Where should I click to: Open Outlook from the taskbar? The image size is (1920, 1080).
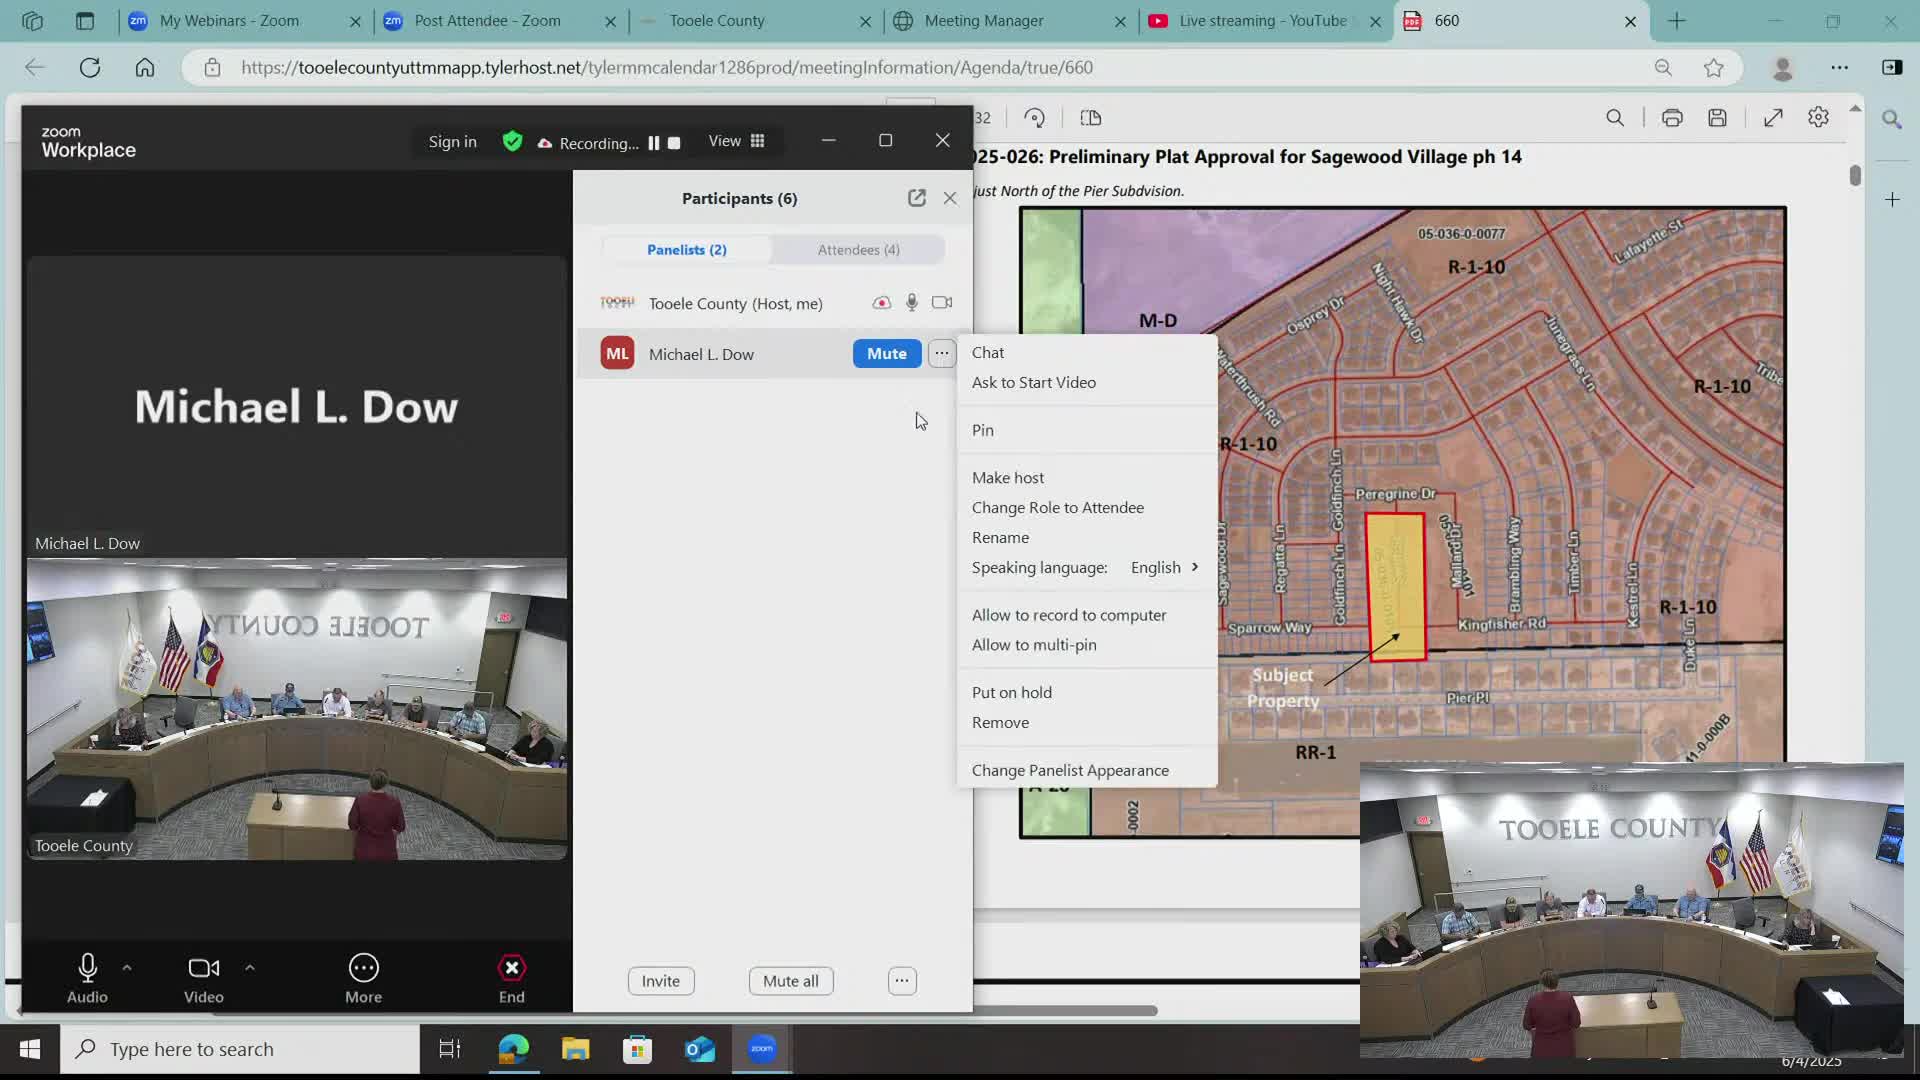click(x=700, y=1049)
